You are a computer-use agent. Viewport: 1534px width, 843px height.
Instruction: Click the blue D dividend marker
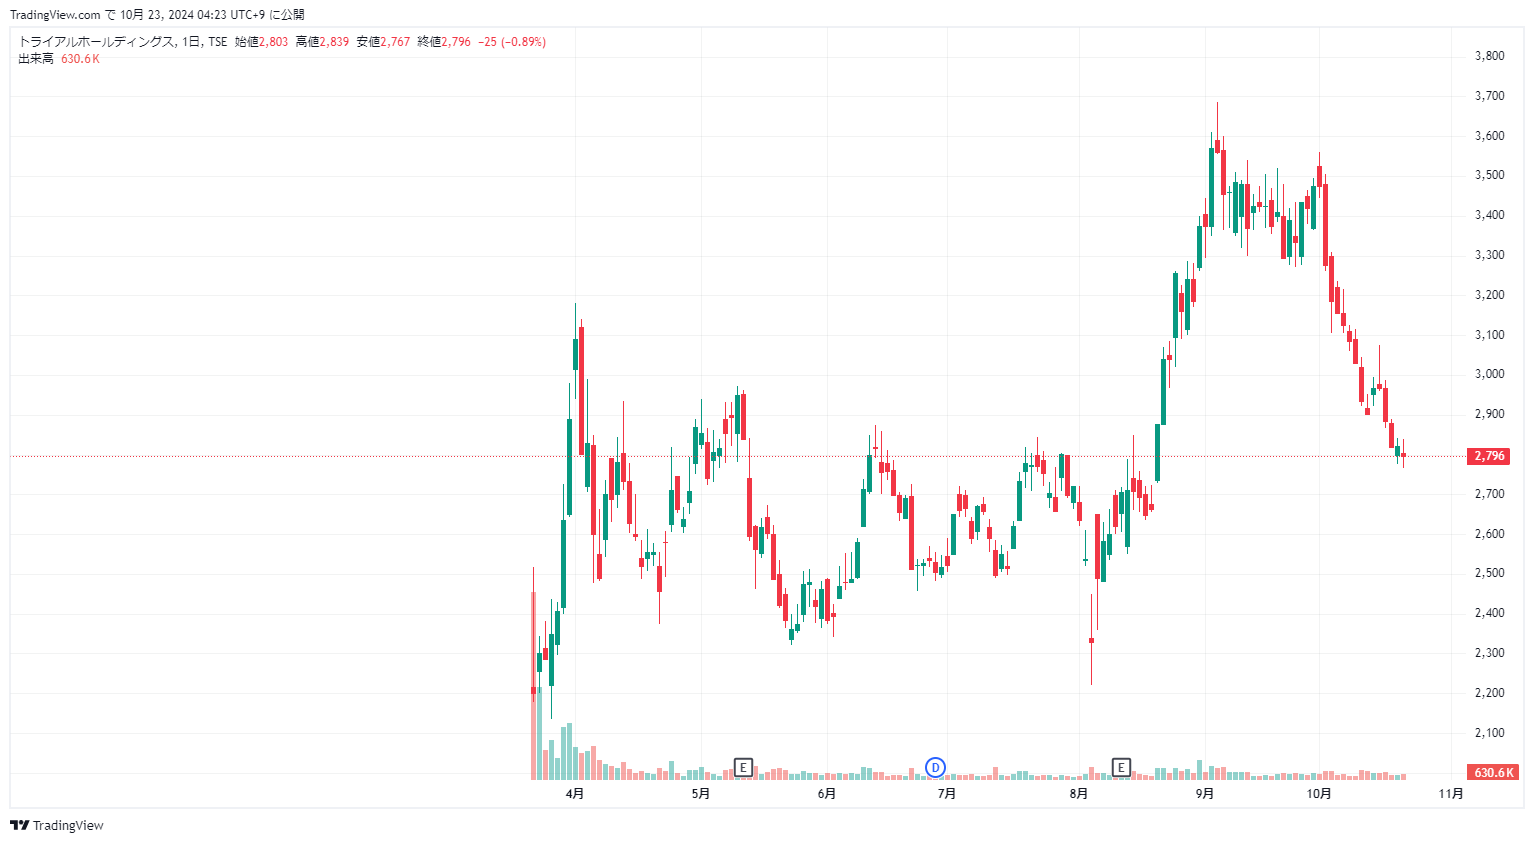coord(935,767)
